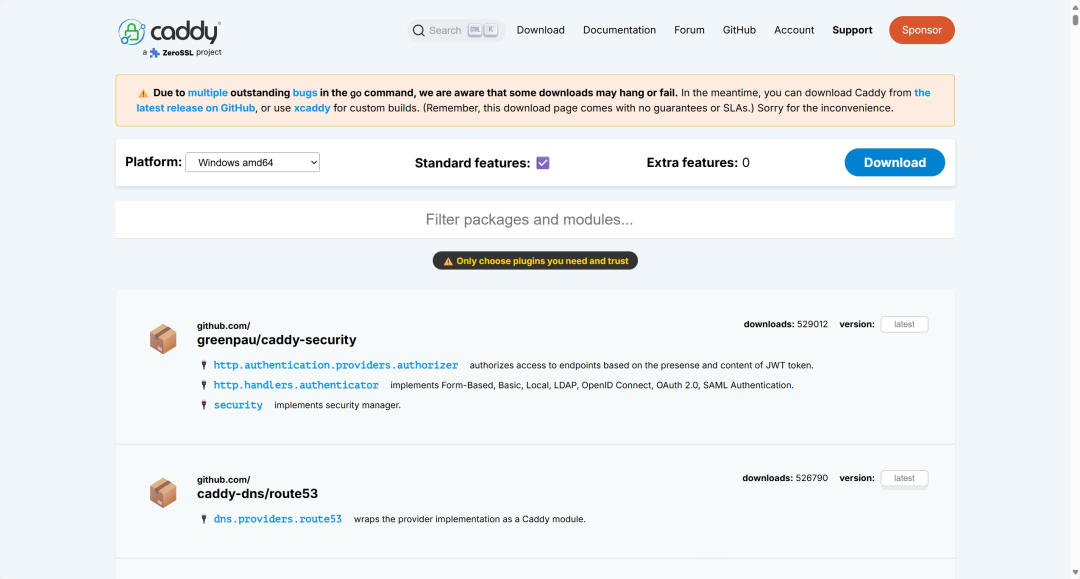Click the caddy-security package box icon
1080x579 pixels.
click(x=163, y=339)
